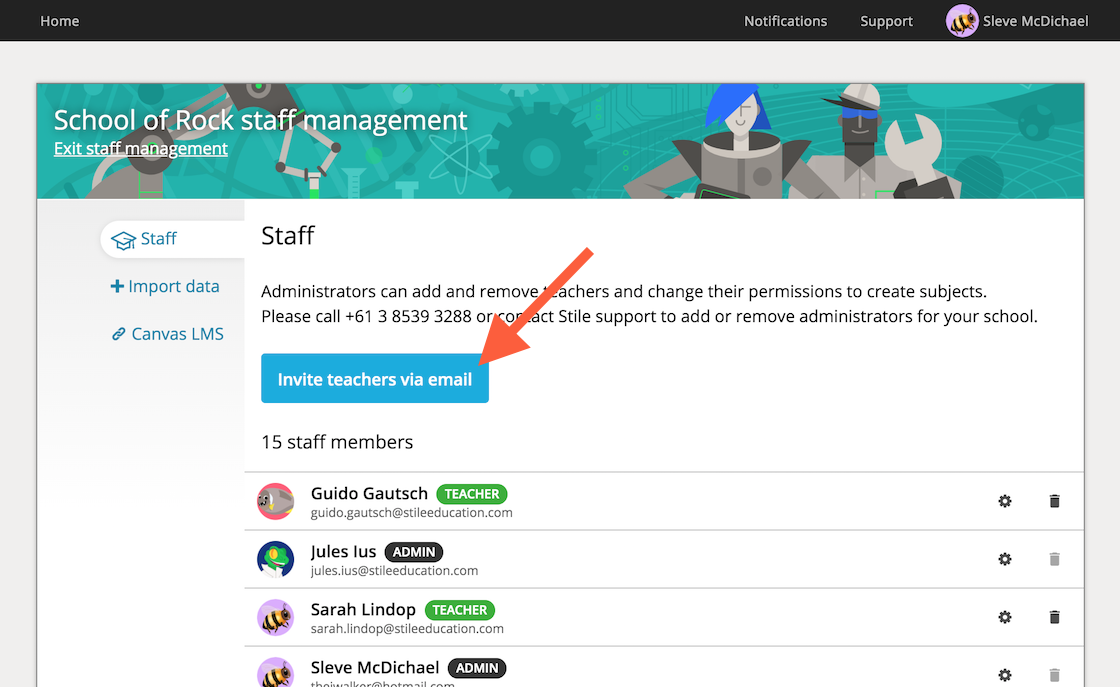Click the bee avatar in the top navigation bar
1120x687 pixels.
(x=962, y=21)
